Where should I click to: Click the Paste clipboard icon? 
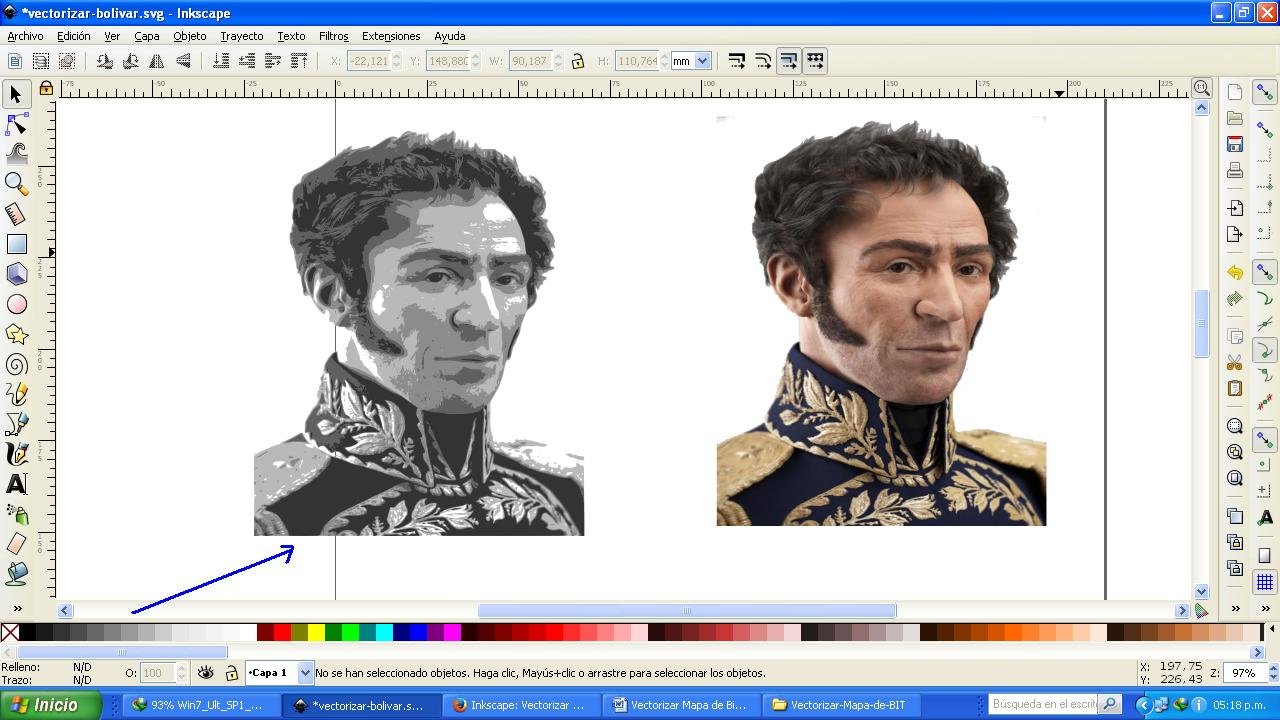tap(1235, 388)
